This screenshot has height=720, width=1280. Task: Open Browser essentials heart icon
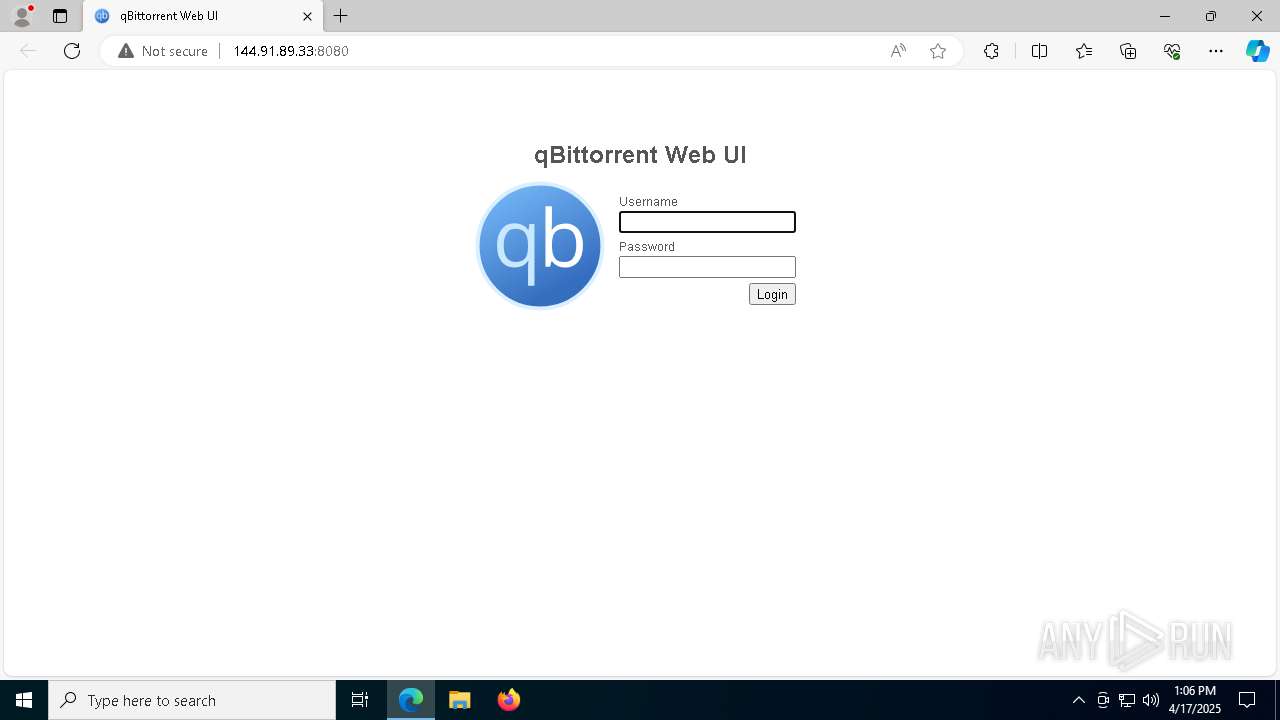(1172, 51)
